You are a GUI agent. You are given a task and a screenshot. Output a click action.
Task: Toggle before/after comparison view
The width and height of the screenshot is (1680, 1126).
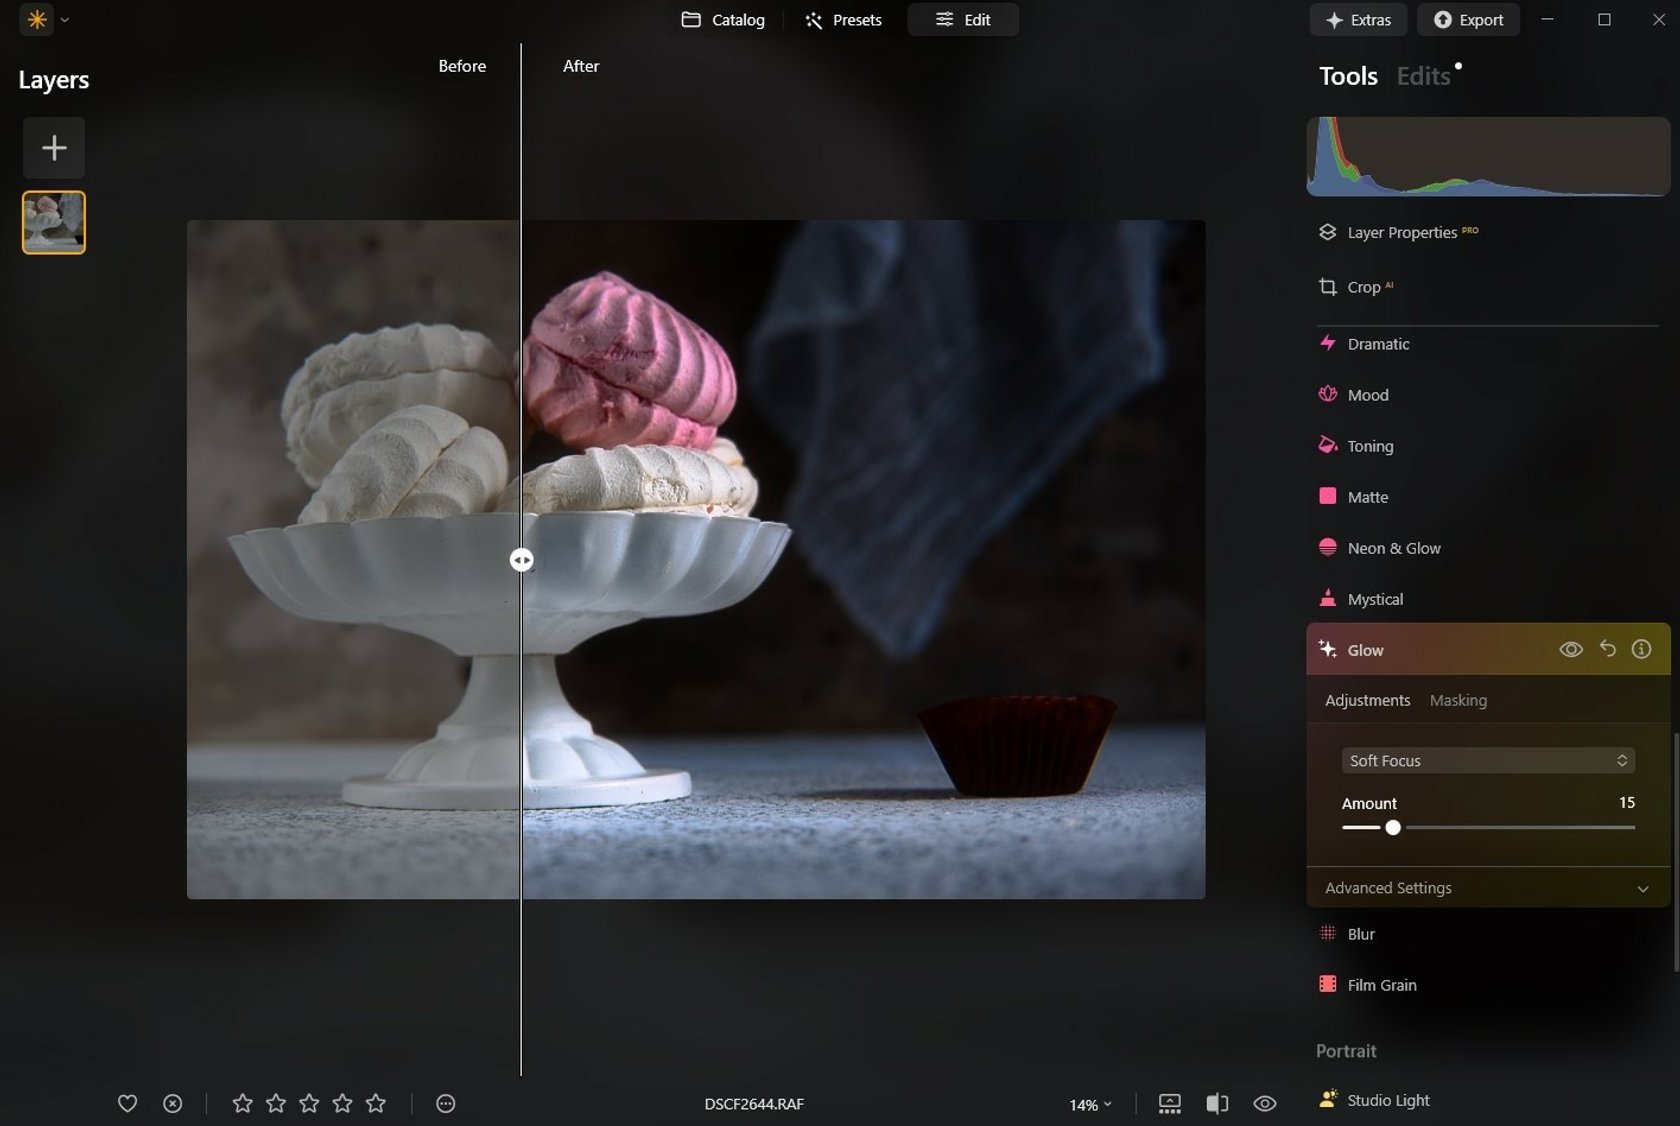pos(1216,1104)
